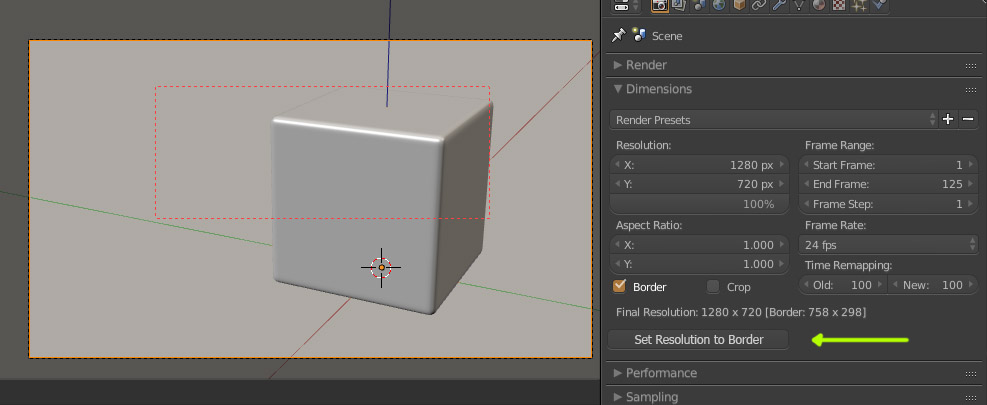Toggle the Border checkbox

tap(619, 286)
